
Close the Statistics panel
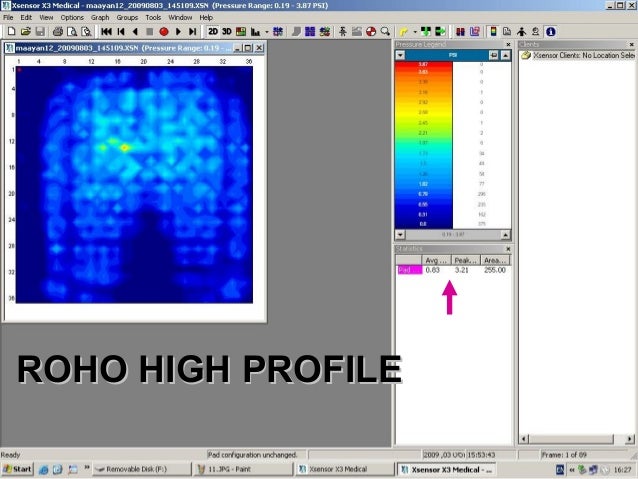tap(508, 249)
